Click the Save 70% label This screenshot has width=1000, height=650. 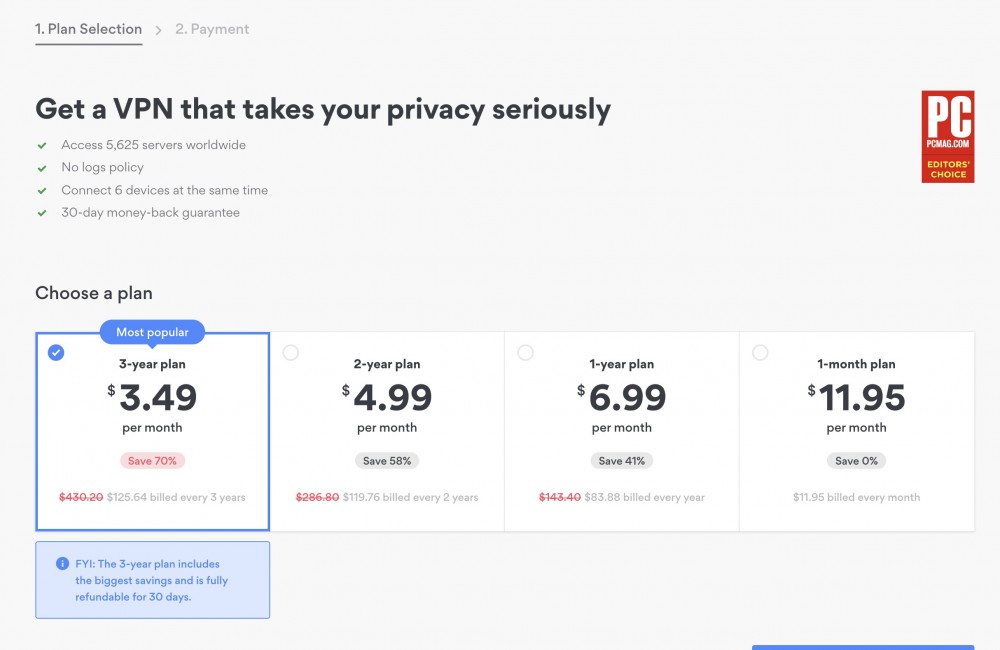152,461
